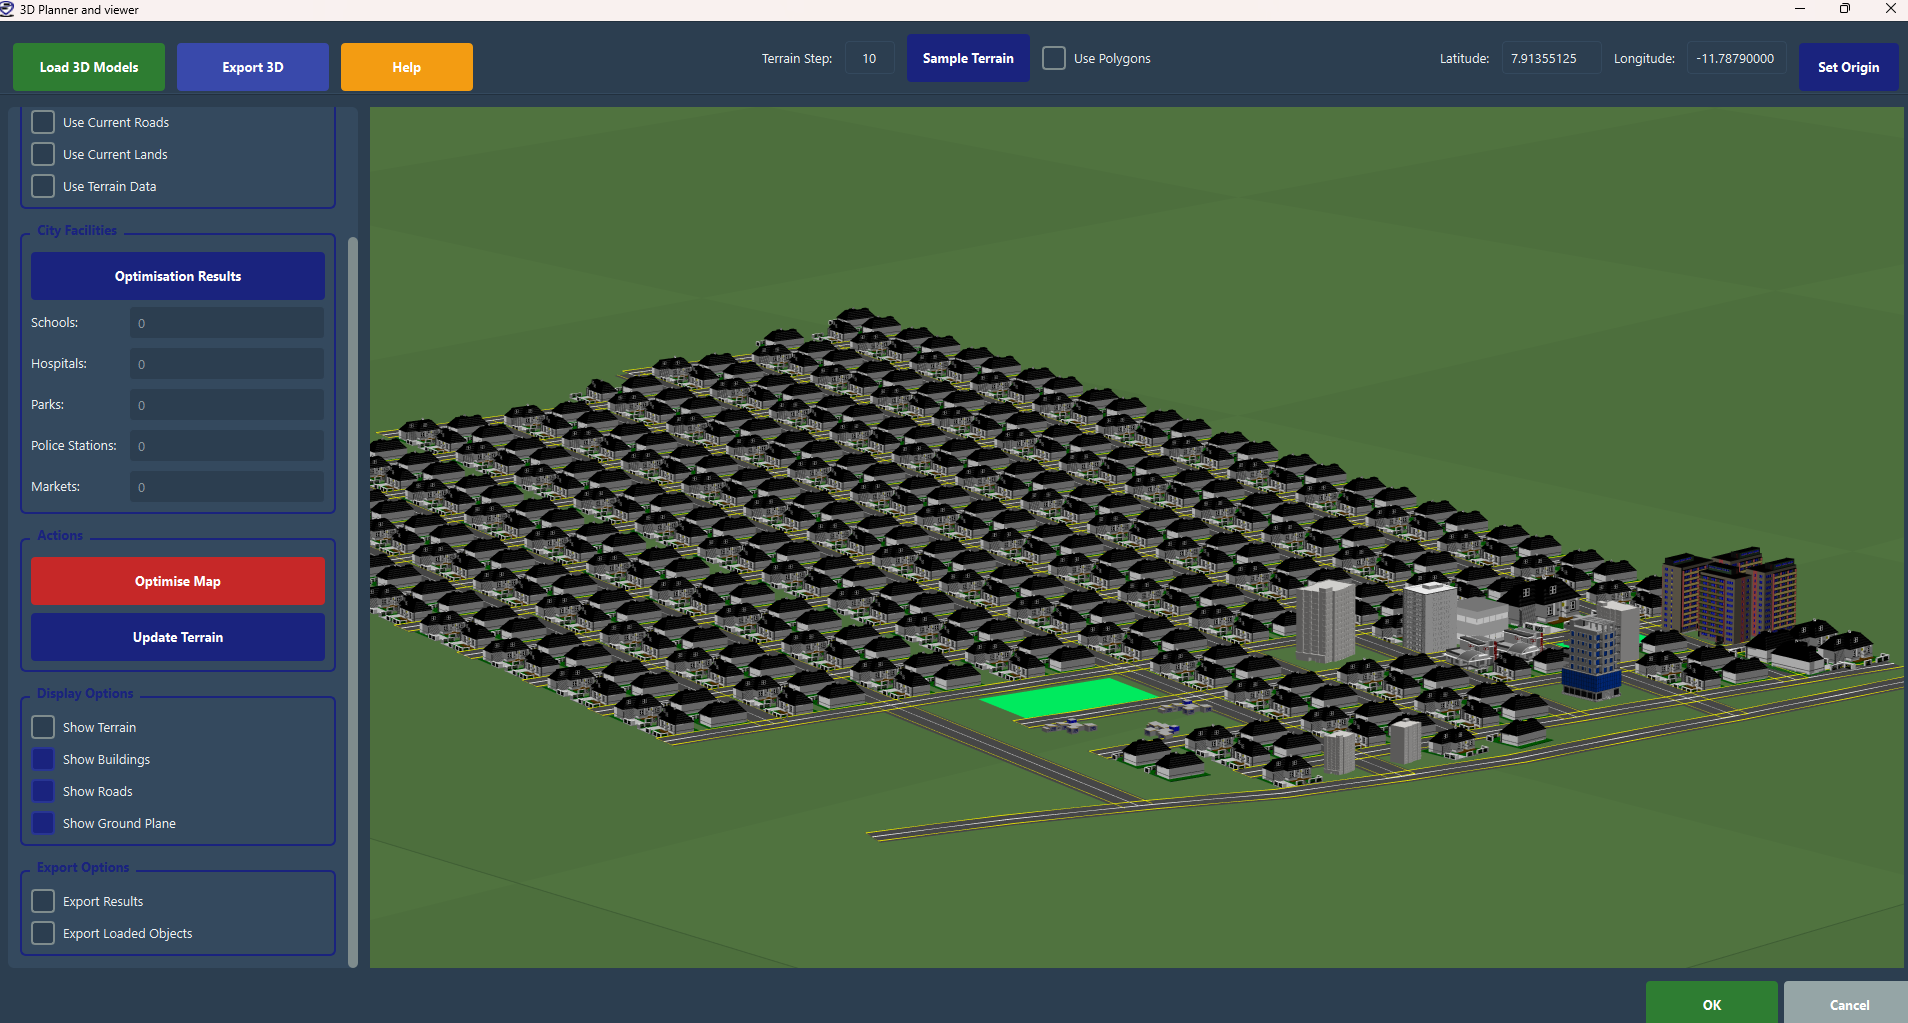Click the Police Stations count field

pyautogui.click(x=227, y=446)
